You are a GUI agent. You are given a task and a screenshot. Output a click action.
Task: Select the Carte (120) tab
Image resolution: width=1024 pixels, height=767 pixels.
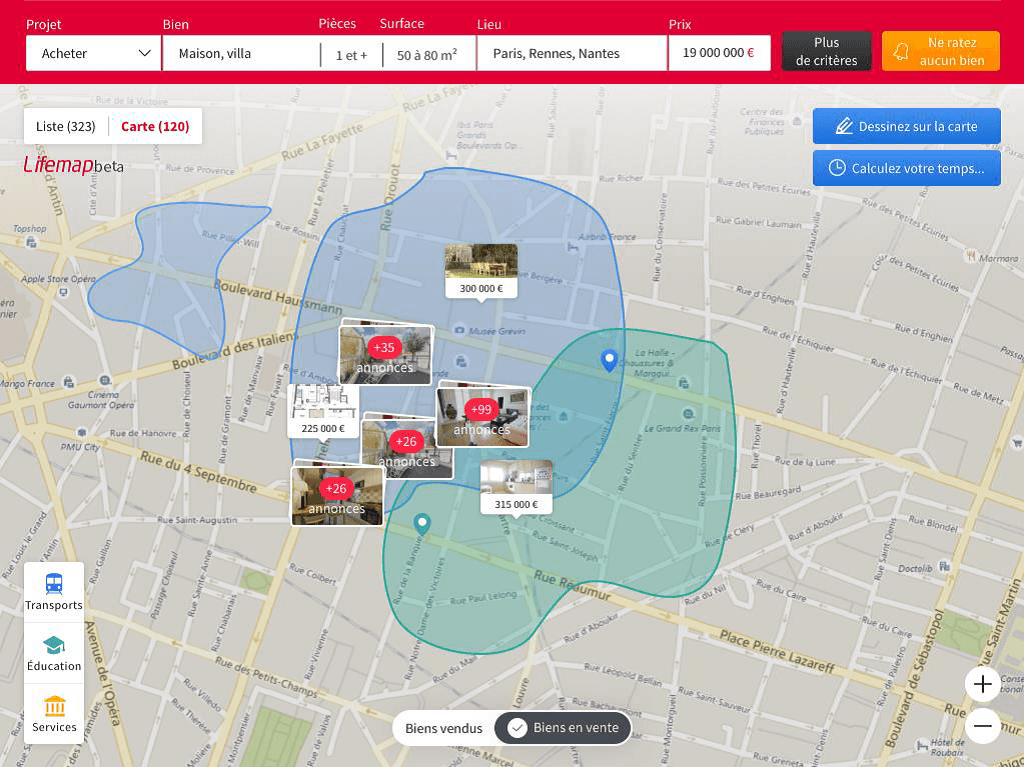point(155,126)
